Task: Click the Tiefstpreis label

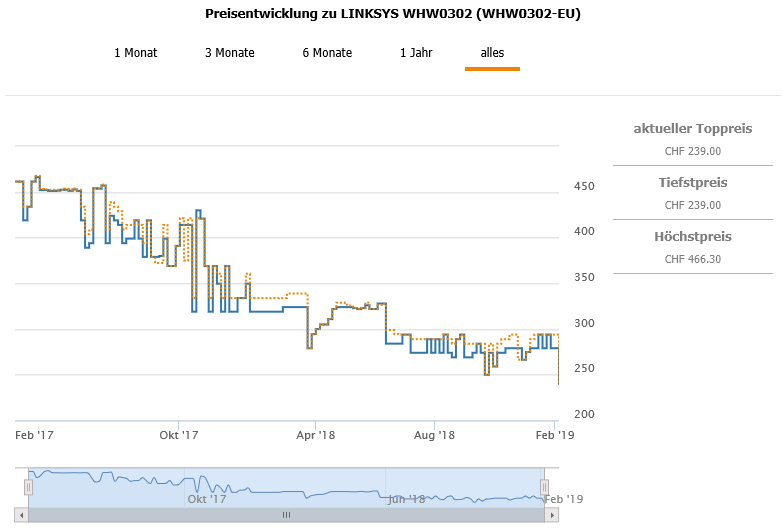Action: click(692, 183)
